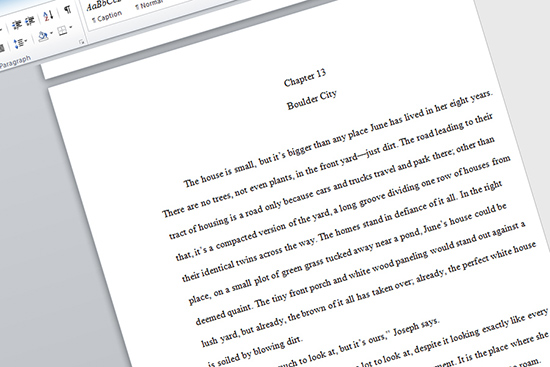
Task: Apply the Normal style
Action: pyautogui.click(x=149, y=5)
